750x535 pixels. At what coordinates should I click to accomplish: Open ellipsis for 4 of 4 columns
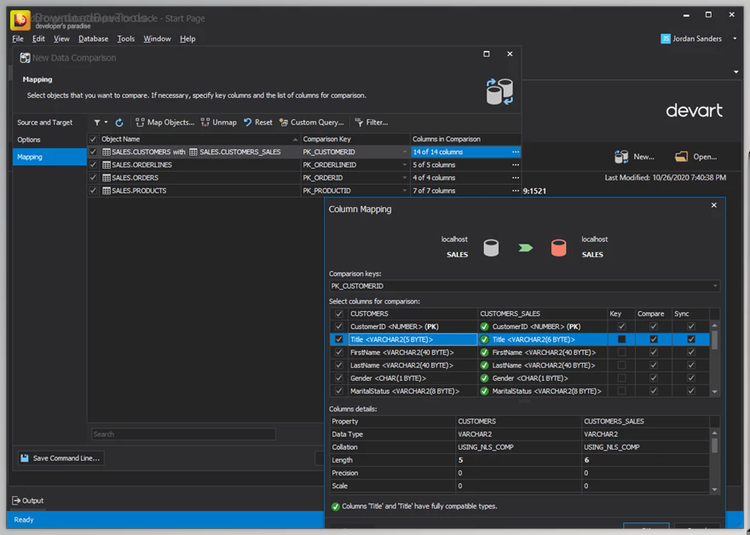point(515,178)
